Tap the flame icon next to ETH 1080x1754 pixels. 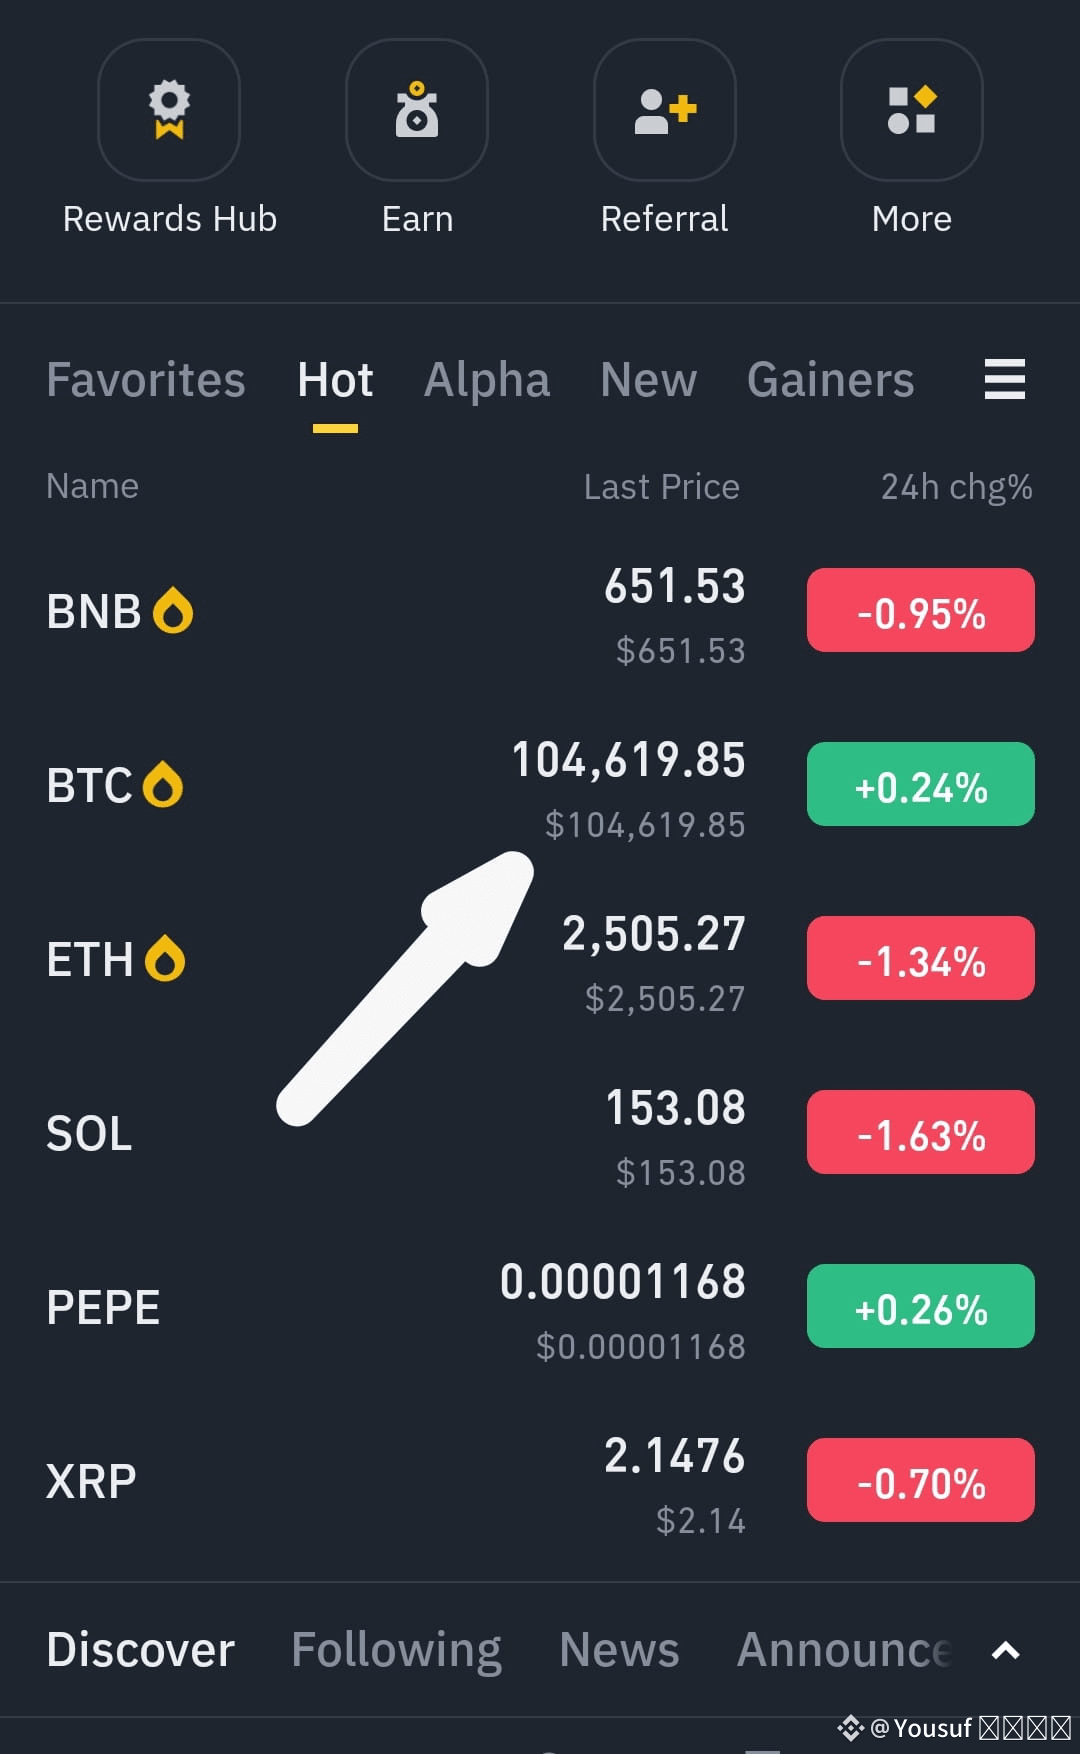[x=165, y=959]
